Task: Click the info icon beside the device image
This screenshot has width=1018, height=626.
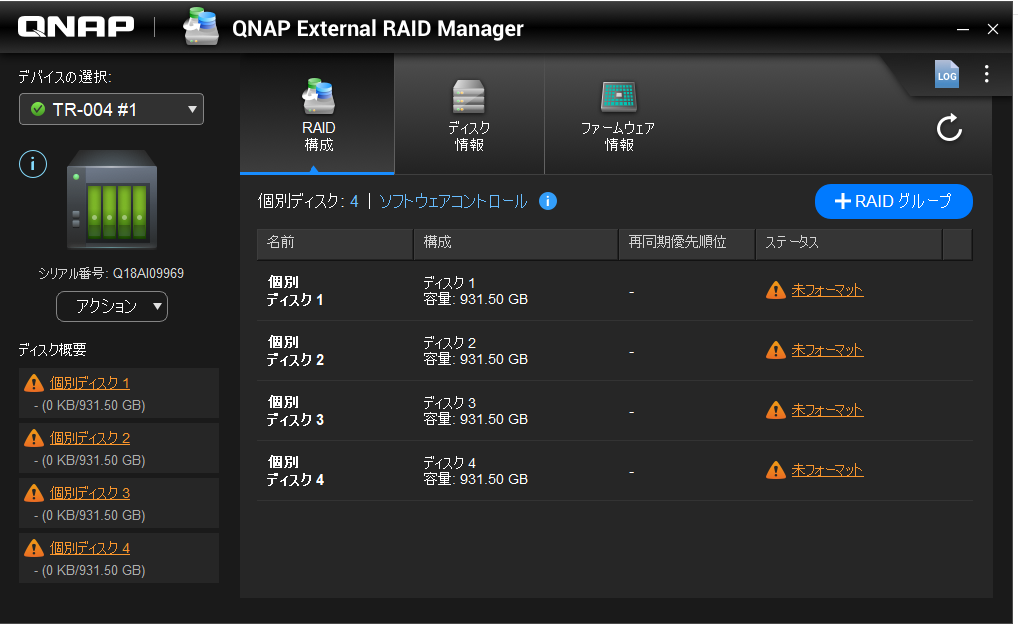Action: coord(33,164)
